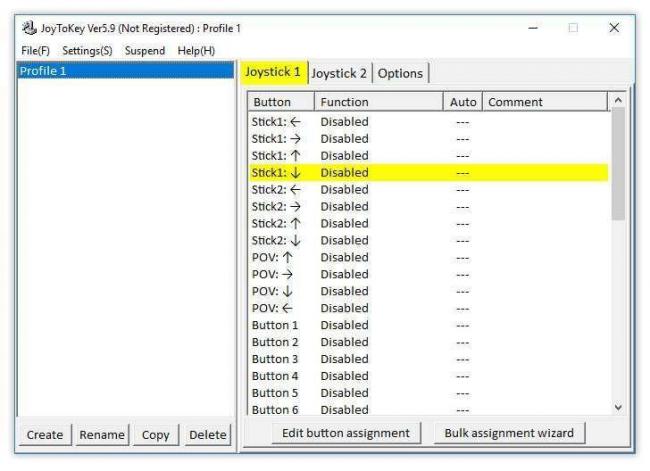The image size is (650, 471).
Task: Select the Button 1 row
Action: pyautogui.click(x=429, y=325)
